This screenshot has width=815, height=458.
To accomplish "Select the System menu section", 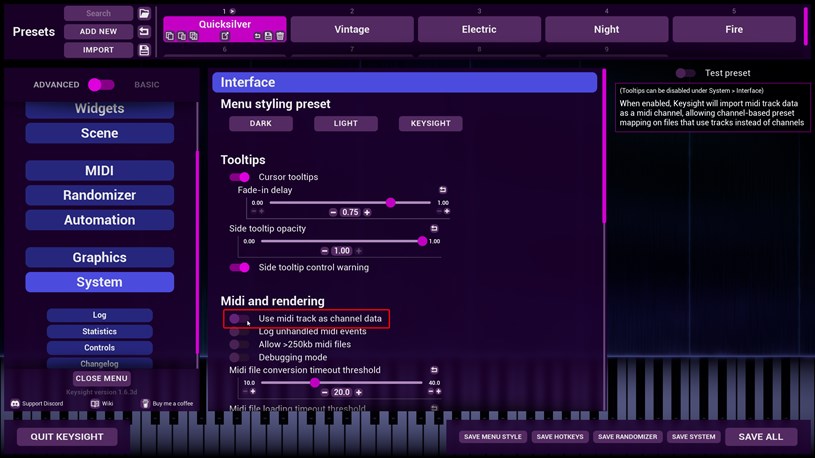I will point(99,282).
